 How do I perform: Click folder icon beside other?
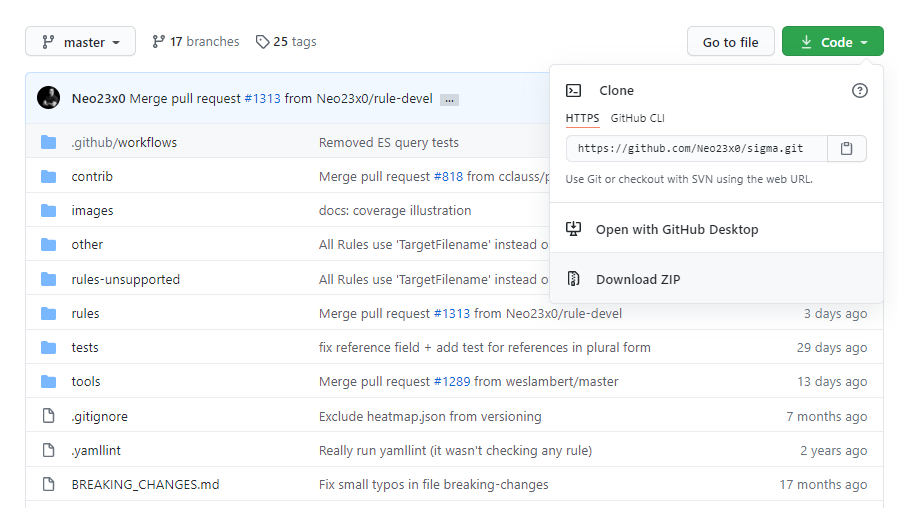pyautogui.click(x=49, y=245)
